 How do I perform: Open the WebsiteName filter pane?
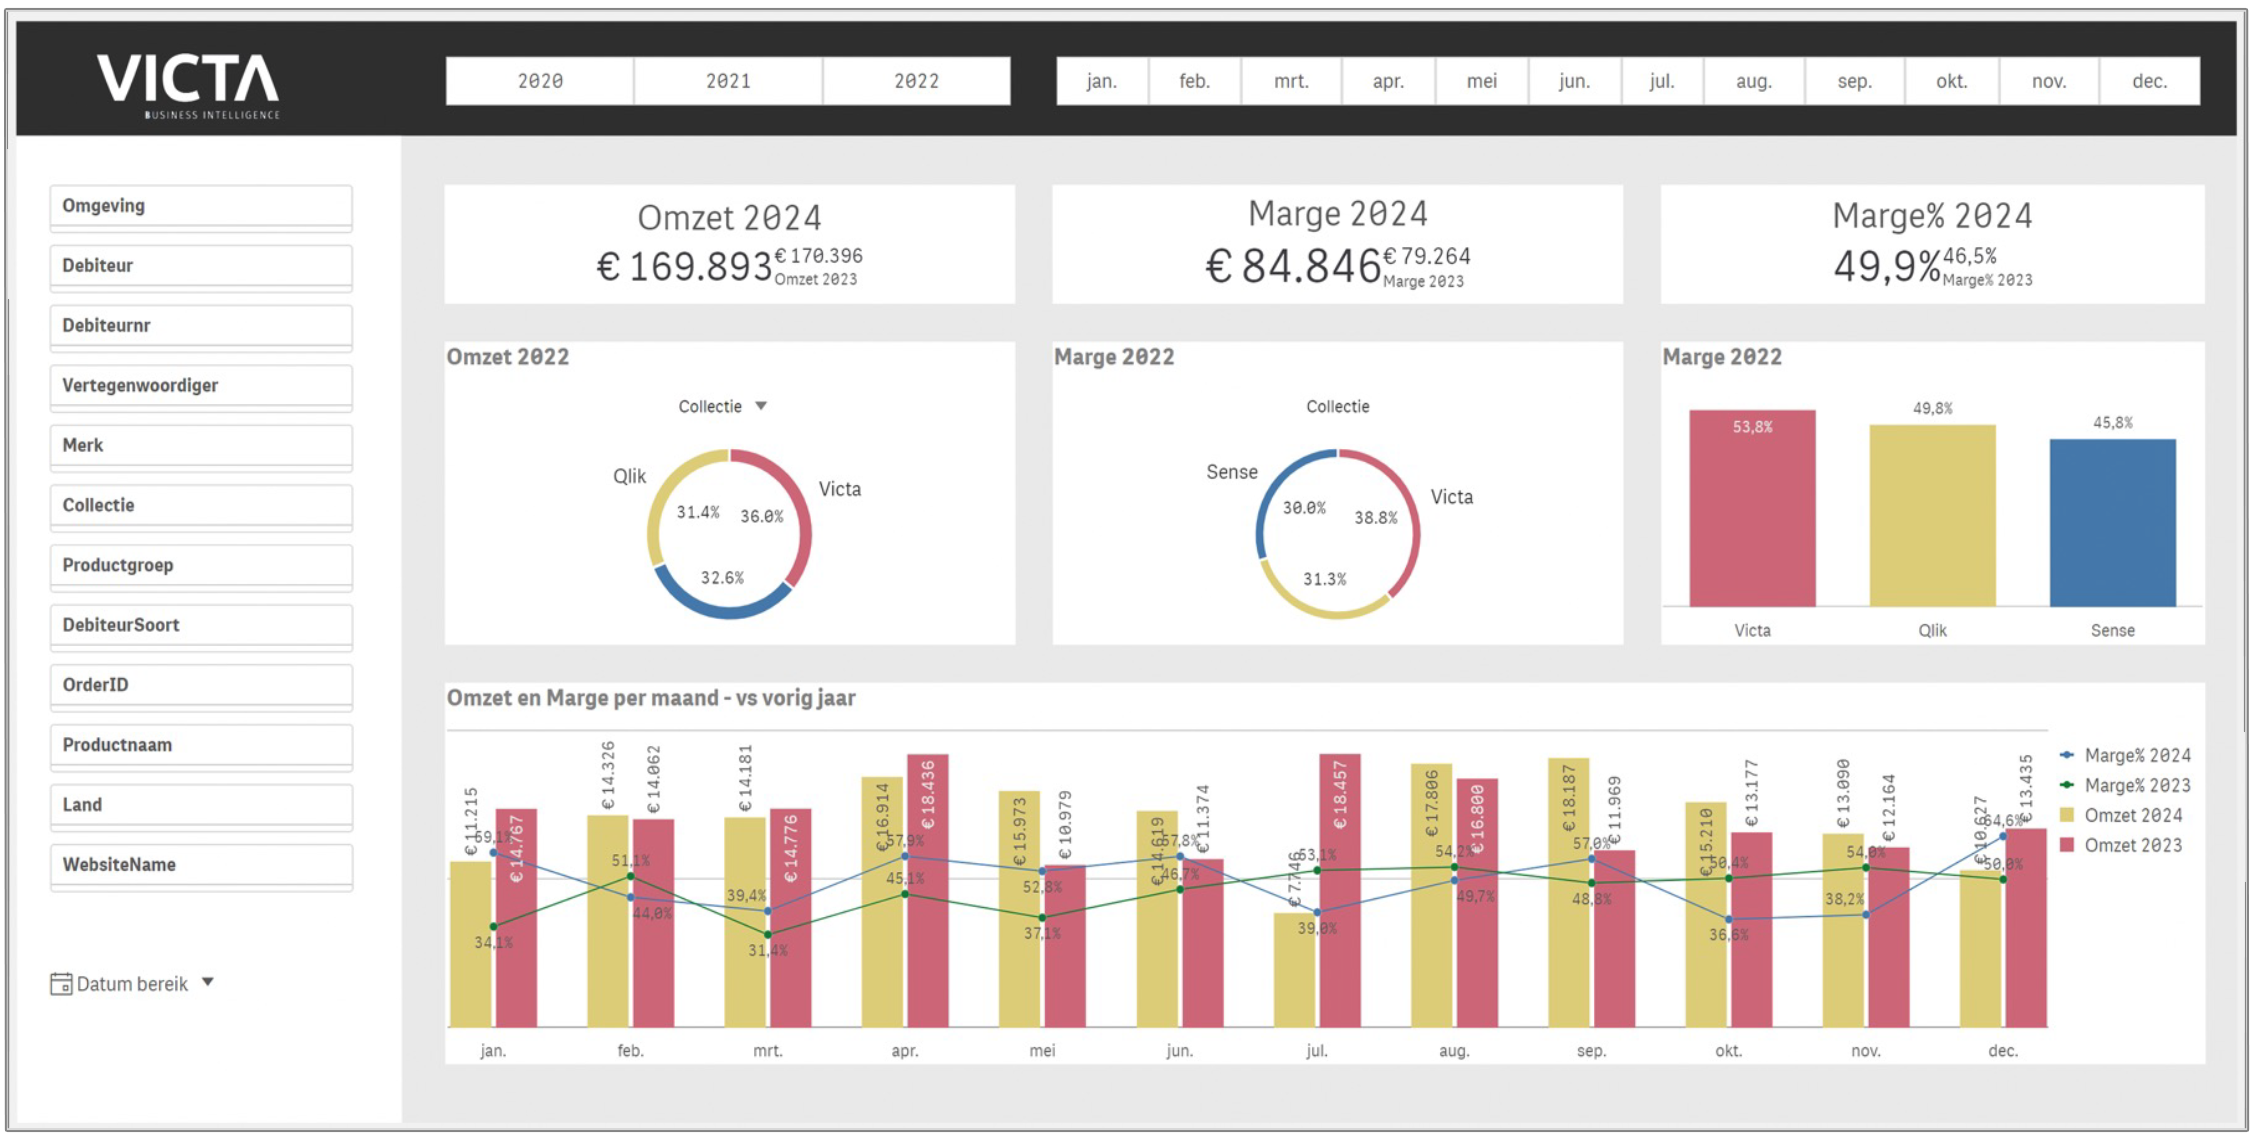point(201,867)
